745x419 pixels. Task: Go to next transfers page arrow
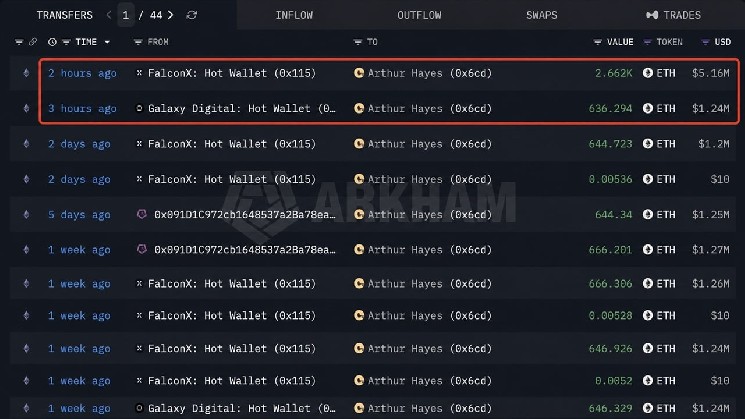click(171, 15)
